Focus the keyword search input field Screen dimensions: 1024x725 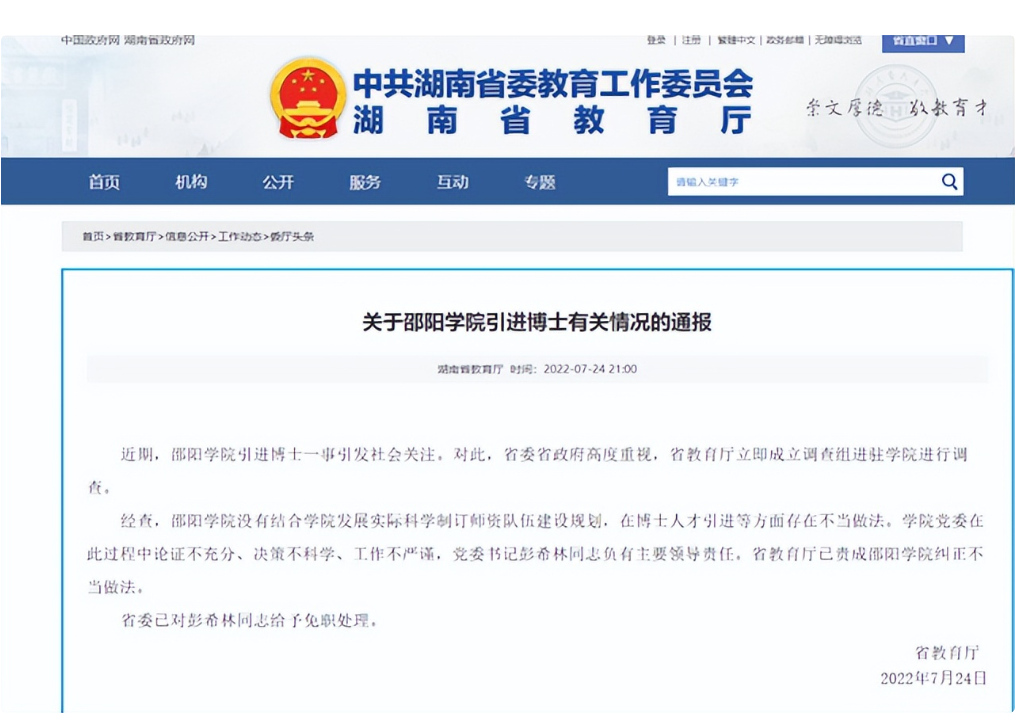click(803, 182)
